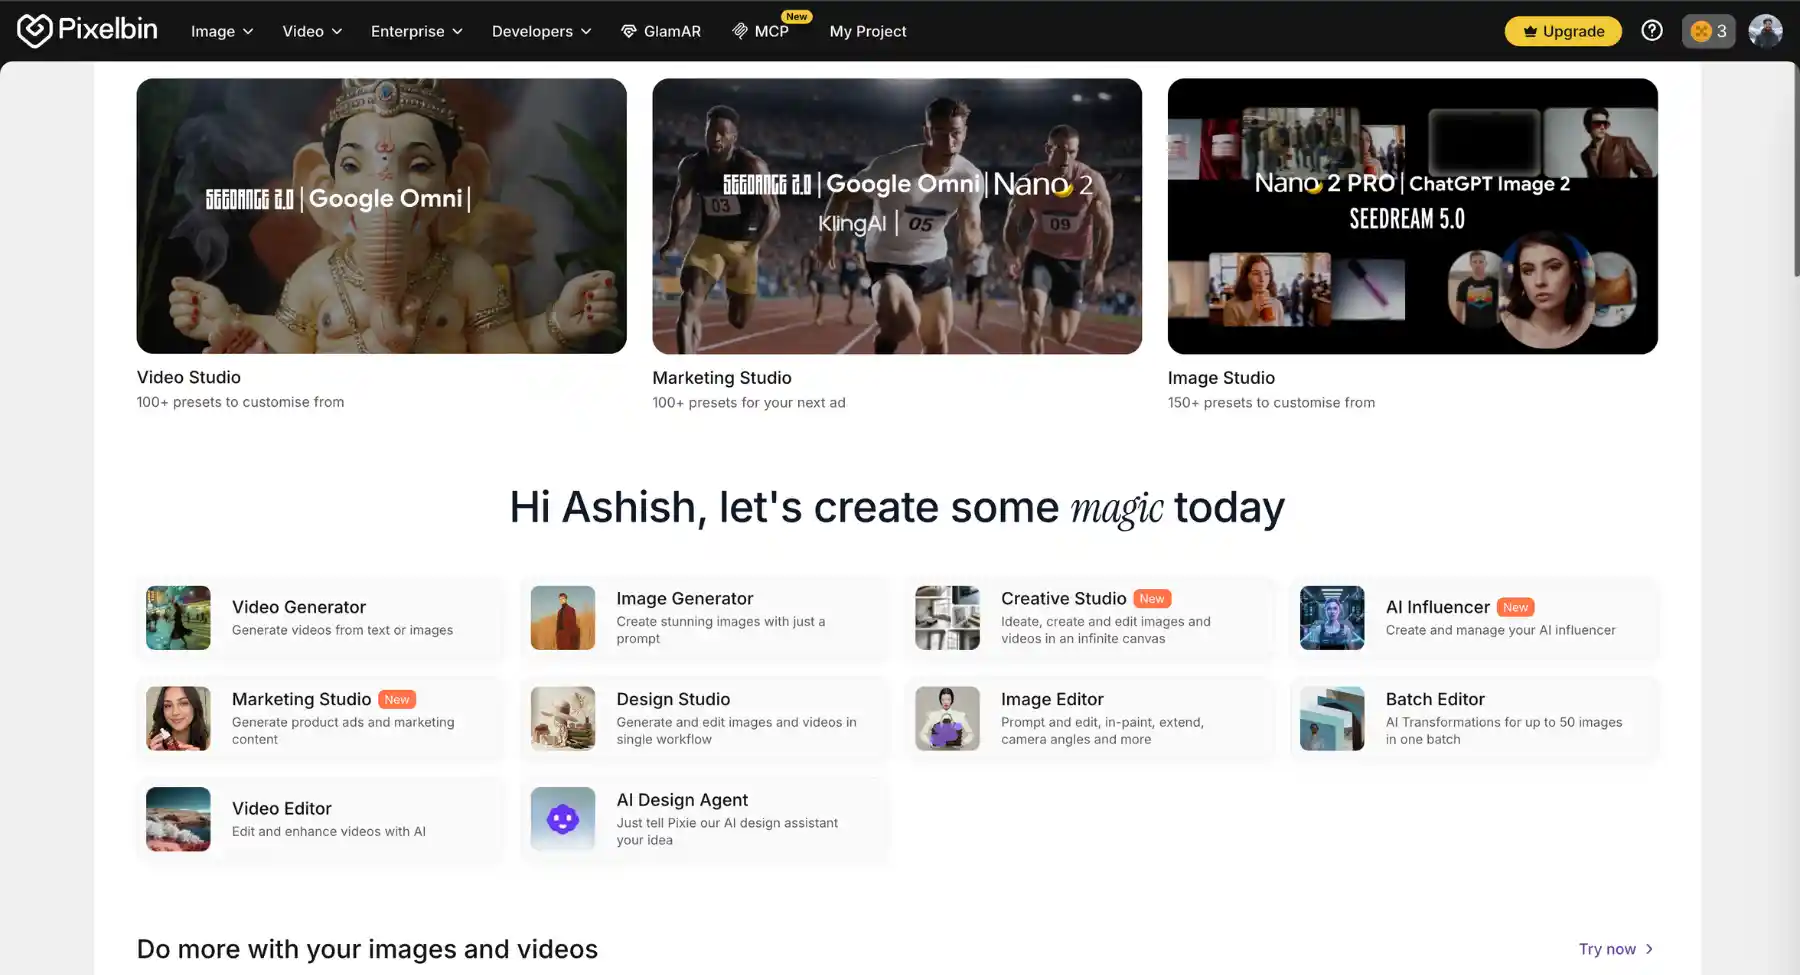Click the Creative Studio tile icon

947,618
